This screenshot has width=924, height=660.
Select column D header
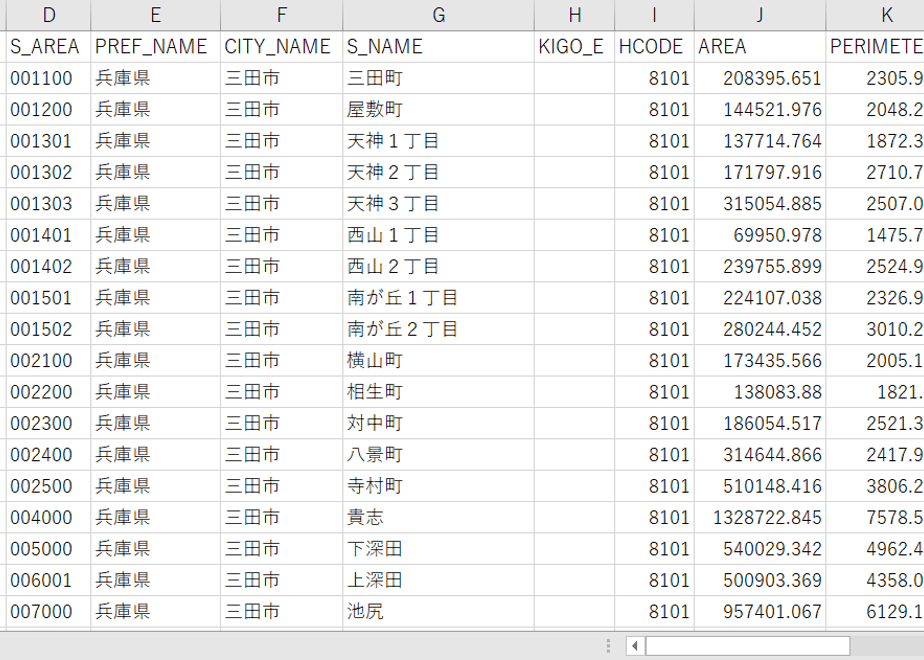click(48, 15)
